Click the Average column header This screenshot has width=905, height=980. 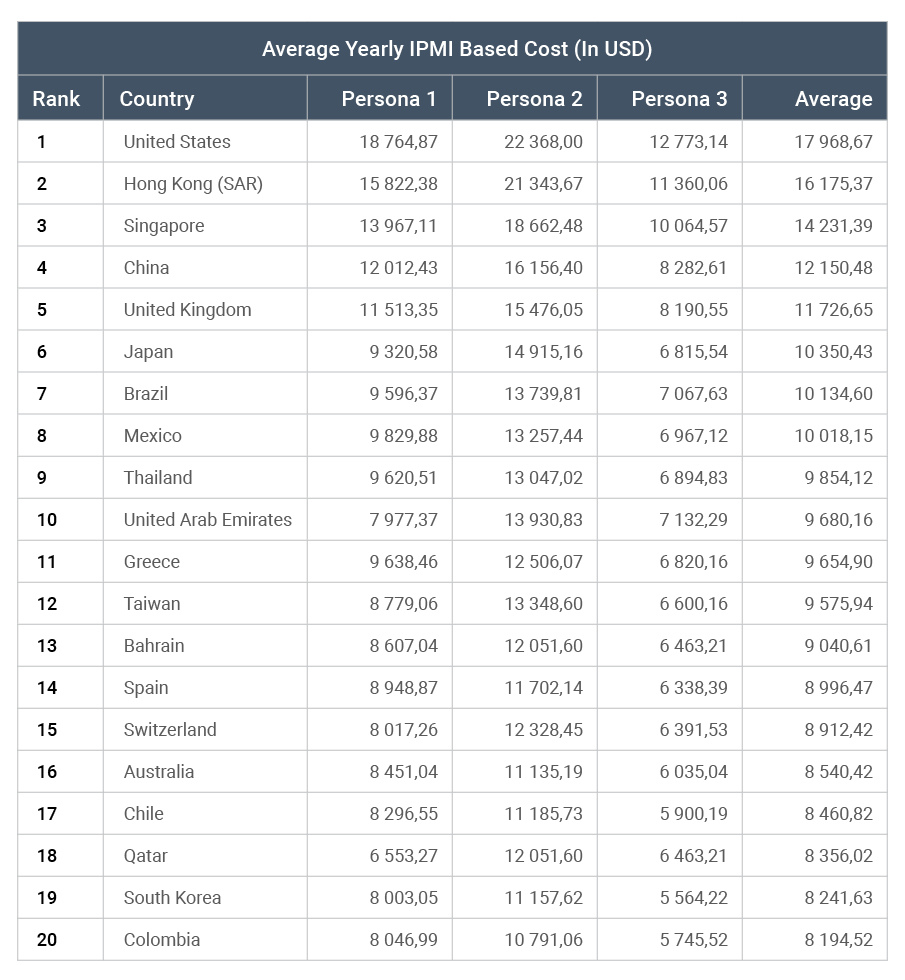click(833, 99)
